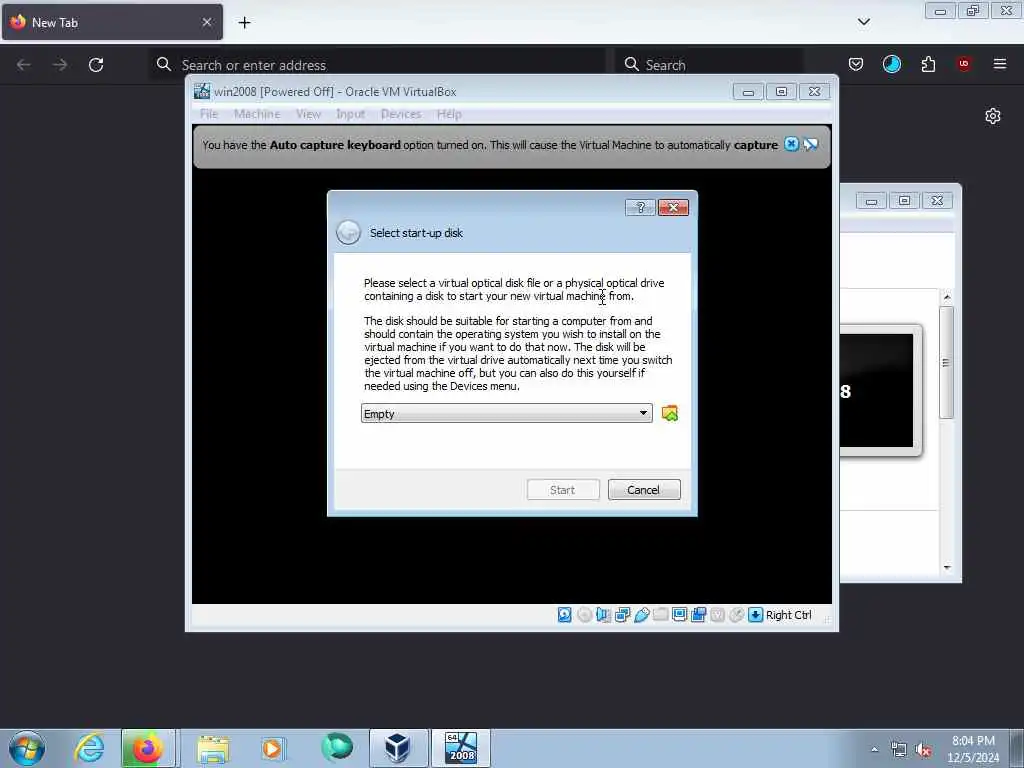Click the Start button in the dialog

tap(563, 490)
